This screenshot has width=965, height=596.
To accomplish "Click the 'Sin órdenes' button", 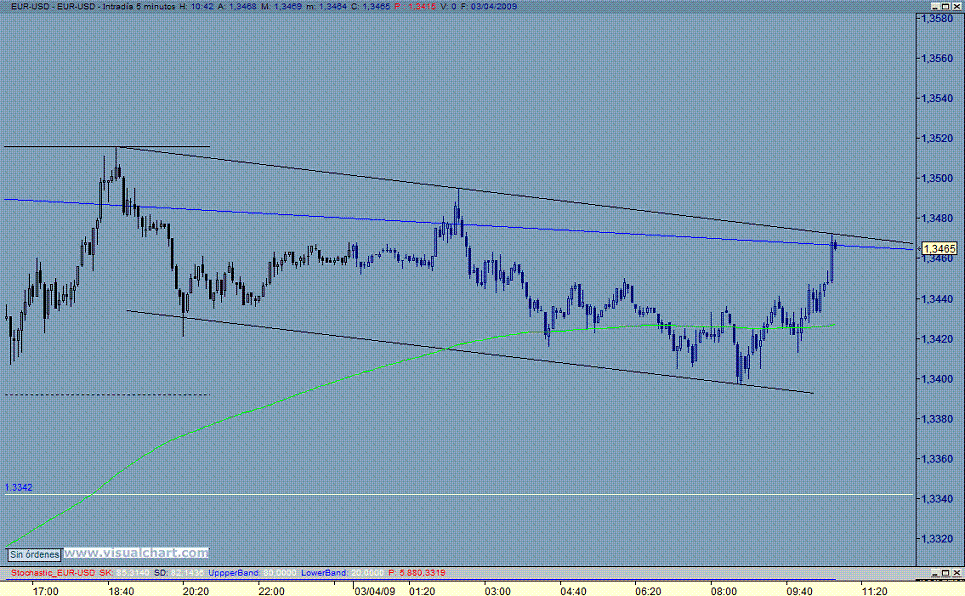I will click(x=34, y=554).
